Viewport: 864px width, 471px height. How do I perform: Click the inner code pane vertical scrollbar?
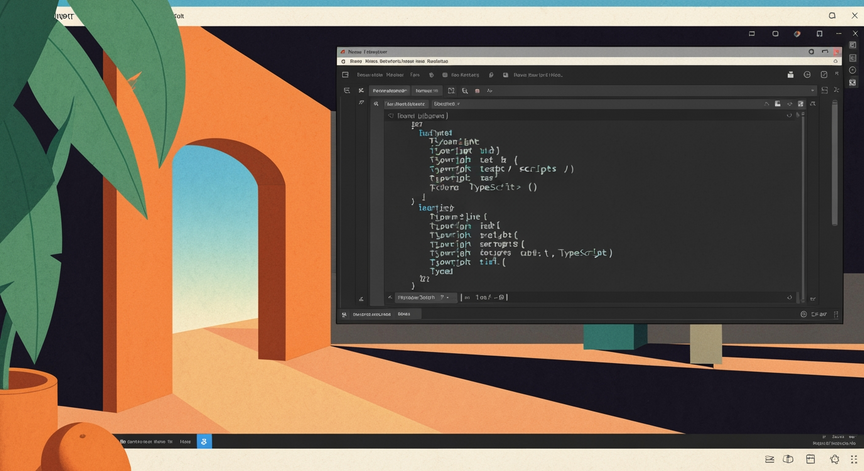point(803,207)
